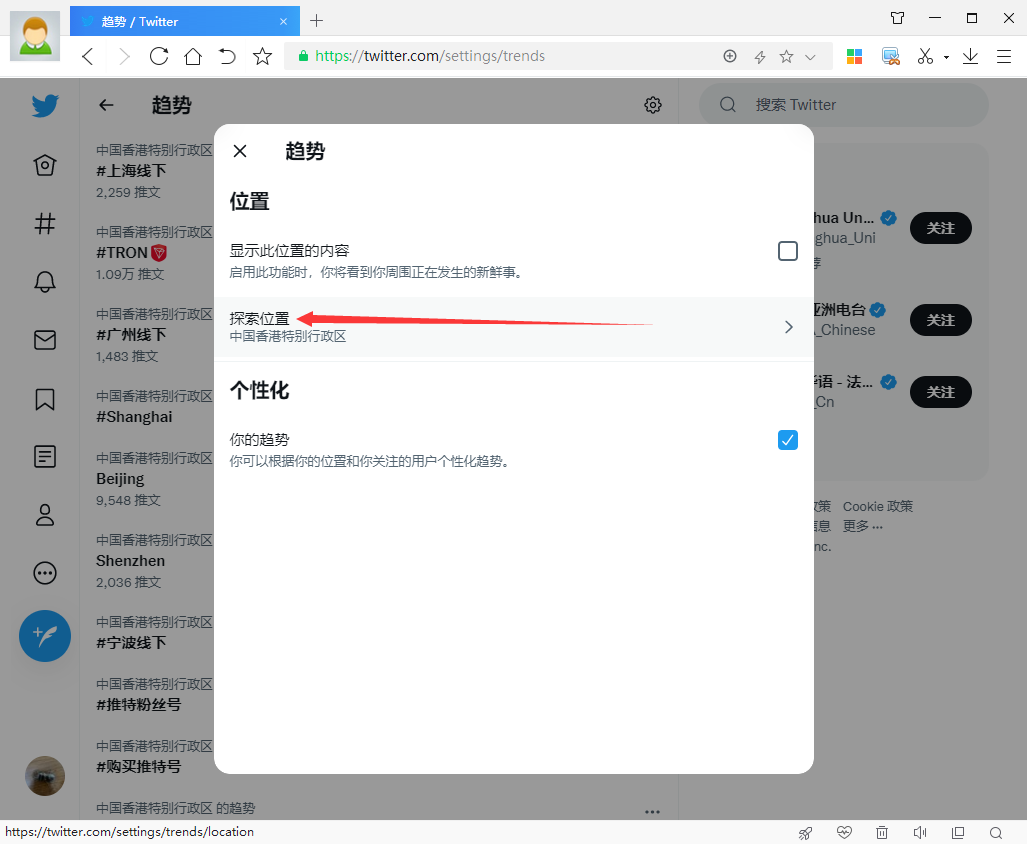The height and width of the screenshot is (844, 1027).
Task: Click the undo restore-tab icon
Action: pyautogui.click(x=227, y=56)
